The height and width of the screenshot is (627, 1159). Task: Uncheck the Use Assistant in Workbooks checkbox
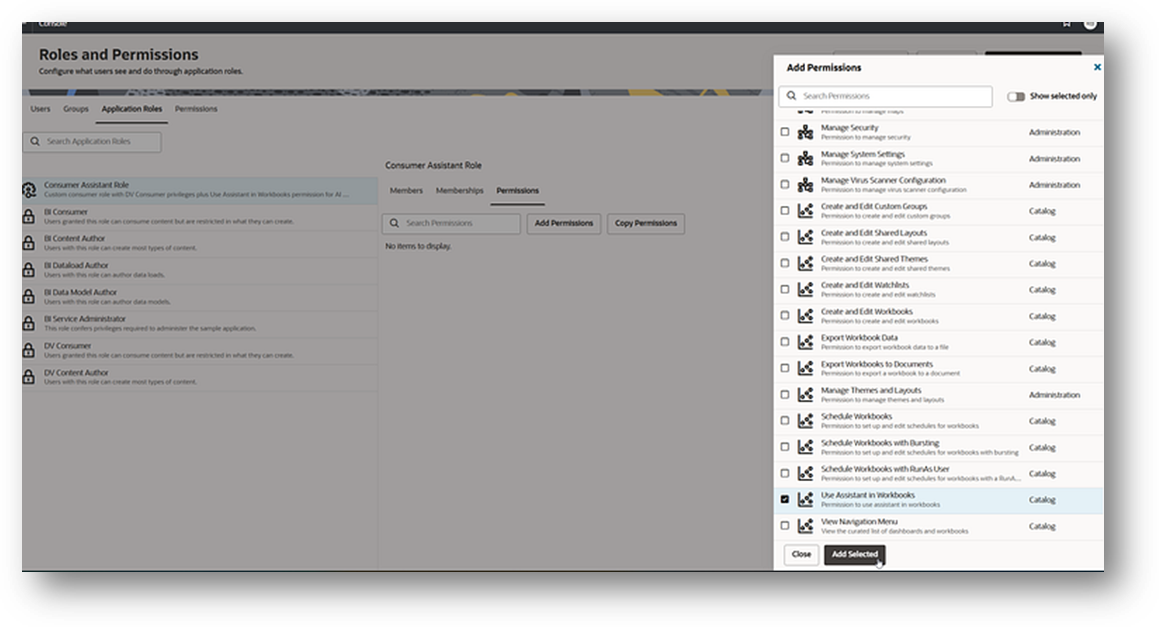point(784,500)
